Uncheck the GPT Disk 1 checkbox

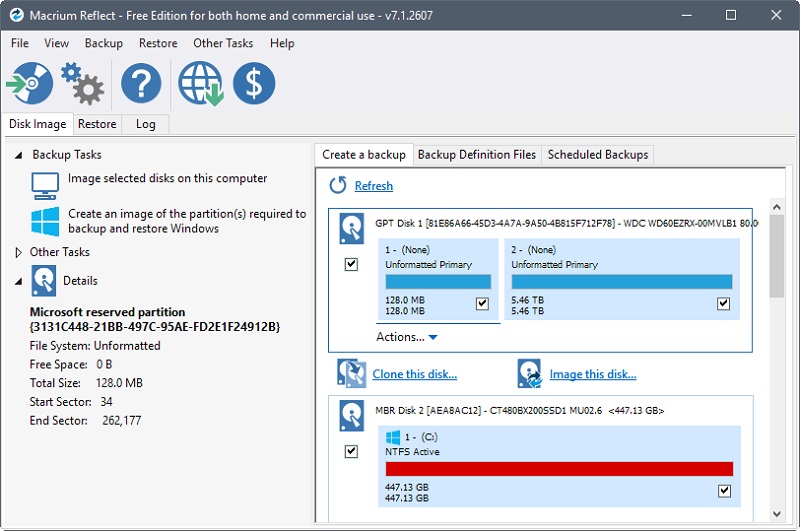(351, 264)
